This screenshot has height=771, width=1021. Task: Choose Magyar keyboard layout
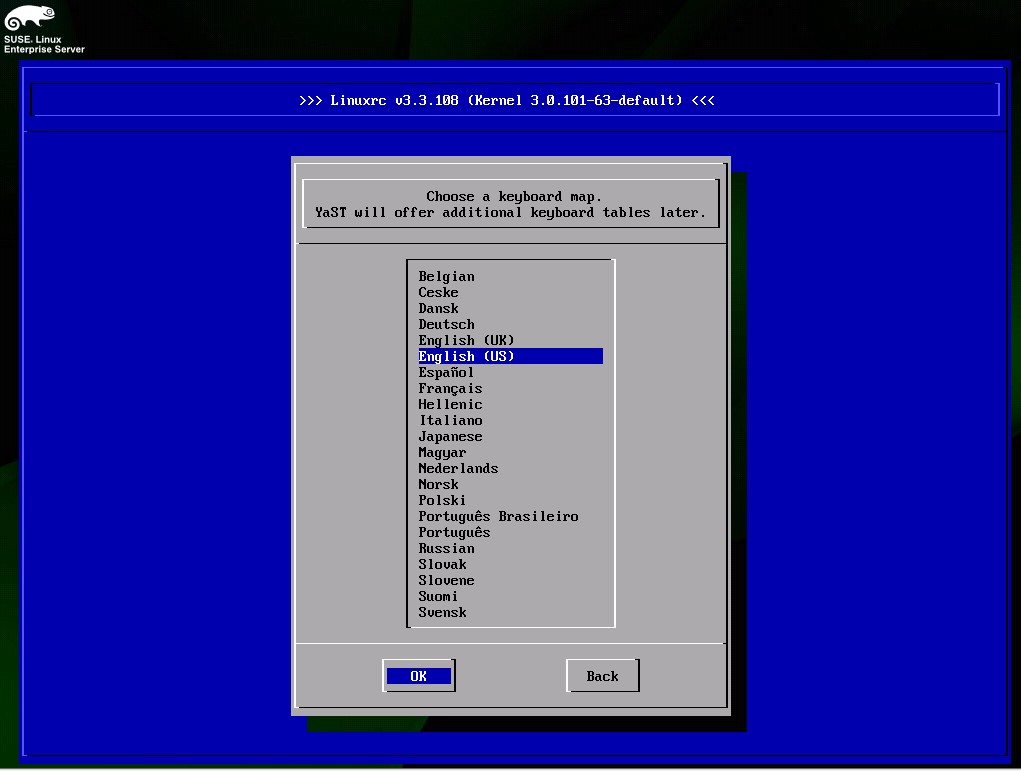click(x=442, y=453)
